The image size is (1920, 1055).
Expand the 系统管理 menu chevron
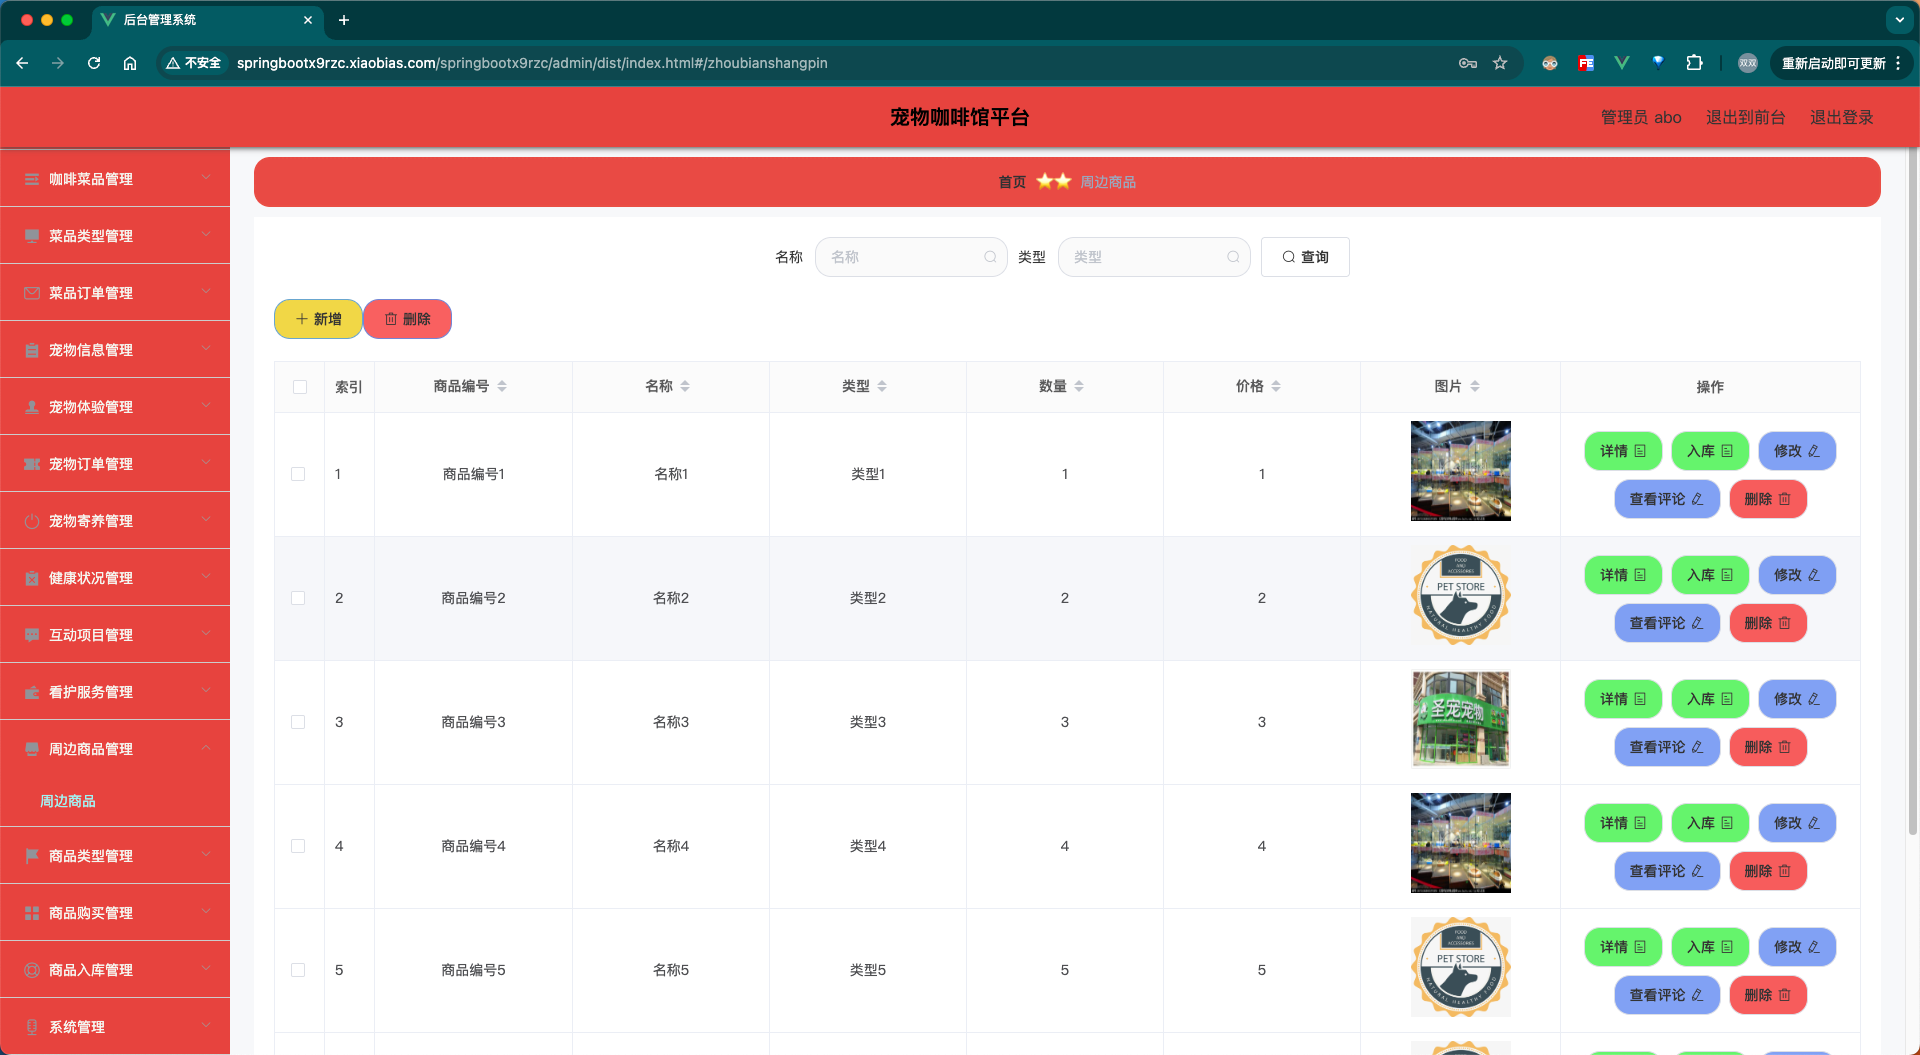point(206,1026)
